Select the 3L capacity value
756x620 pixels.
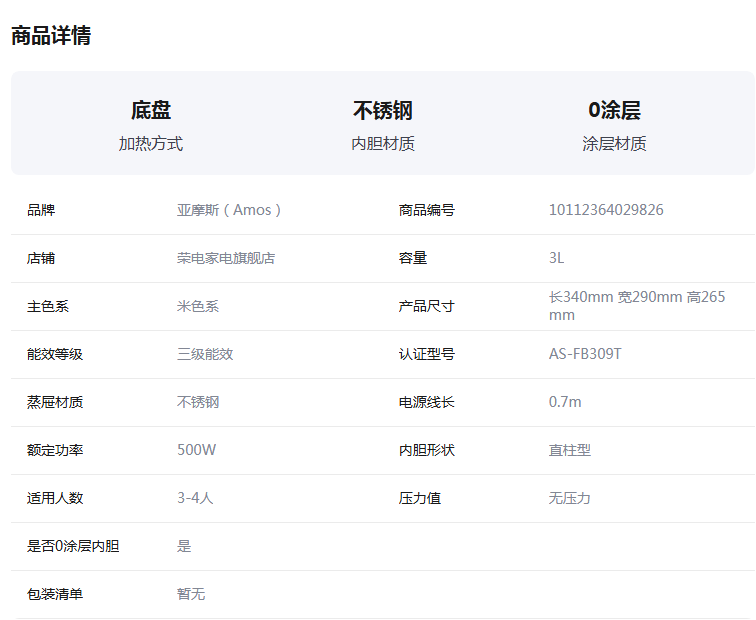click(x=556, y=258)
